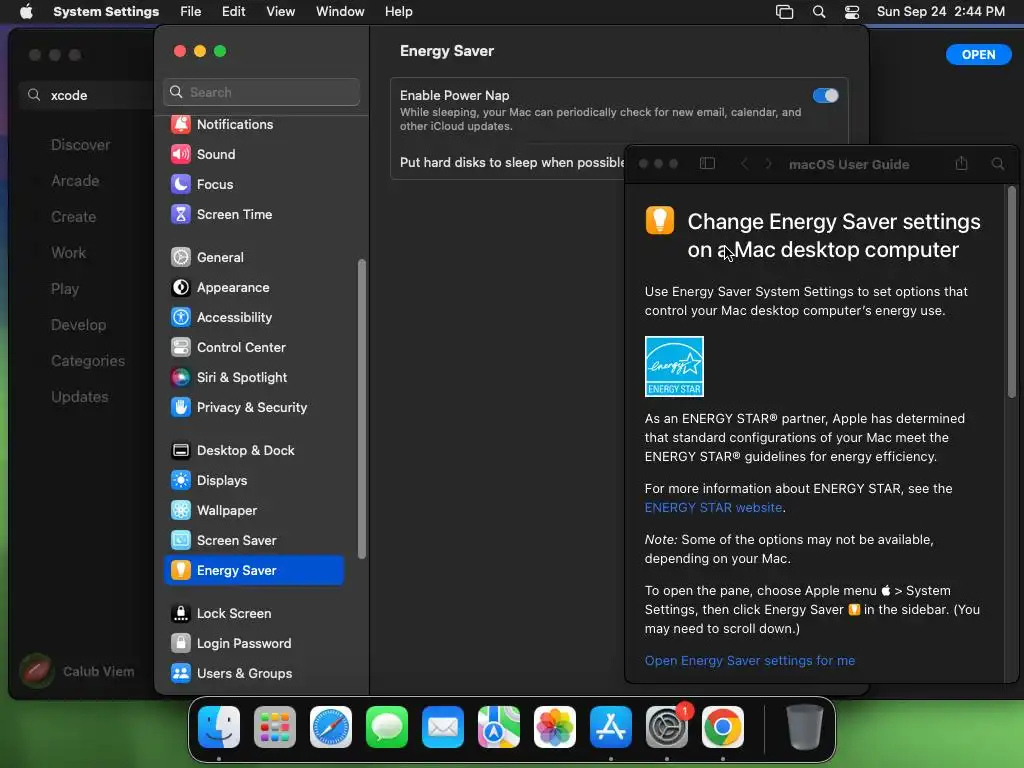Click the Stage Manager menu bar icon
This screenshot has height=768, width=1024.
point(784,12)
